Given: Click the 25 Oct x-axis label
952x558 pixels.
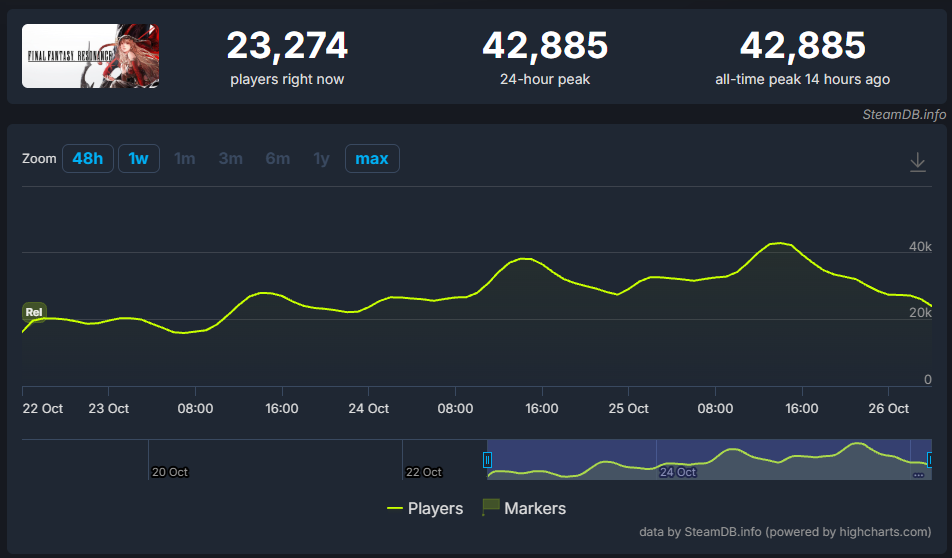Looking at the screenshot, I should (628, 409).
